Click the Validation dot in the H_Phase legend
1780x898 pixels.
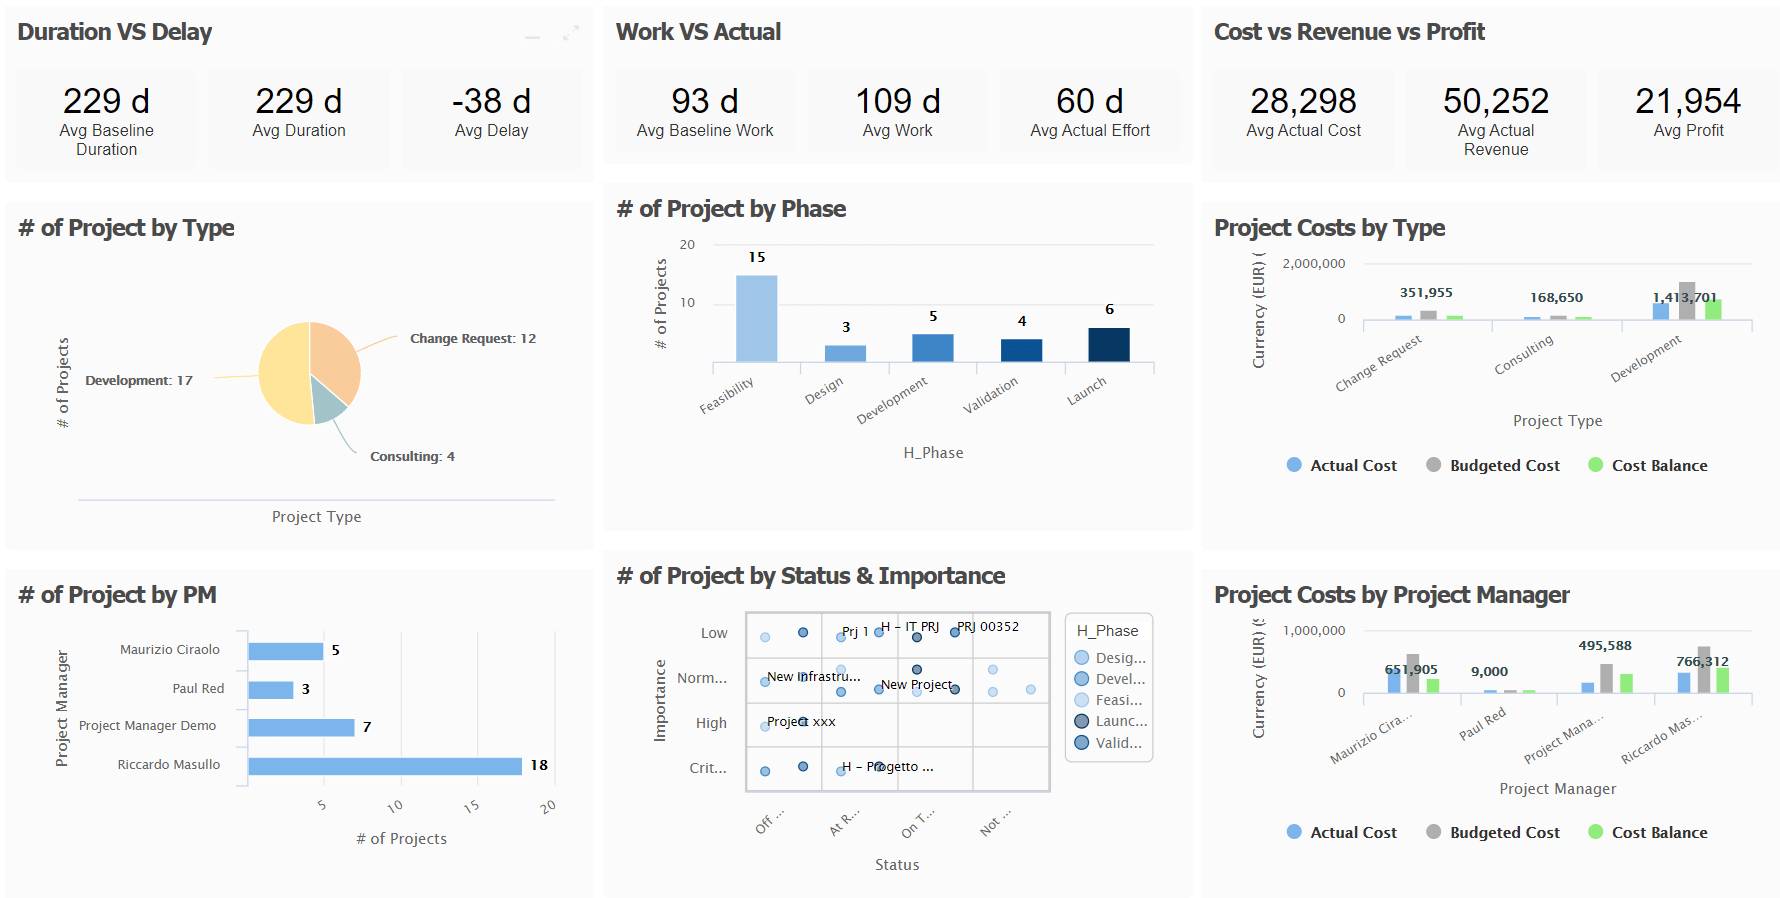tap(1081, 743)
